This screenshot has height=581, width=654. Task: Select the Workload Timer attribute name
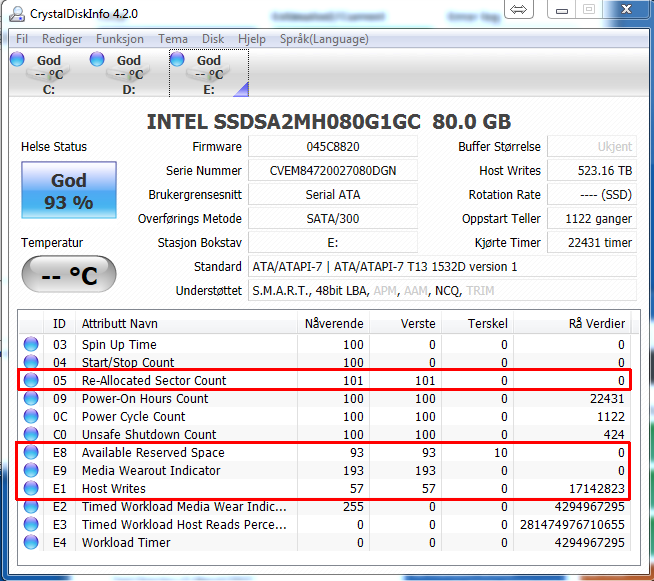(126, 542)
